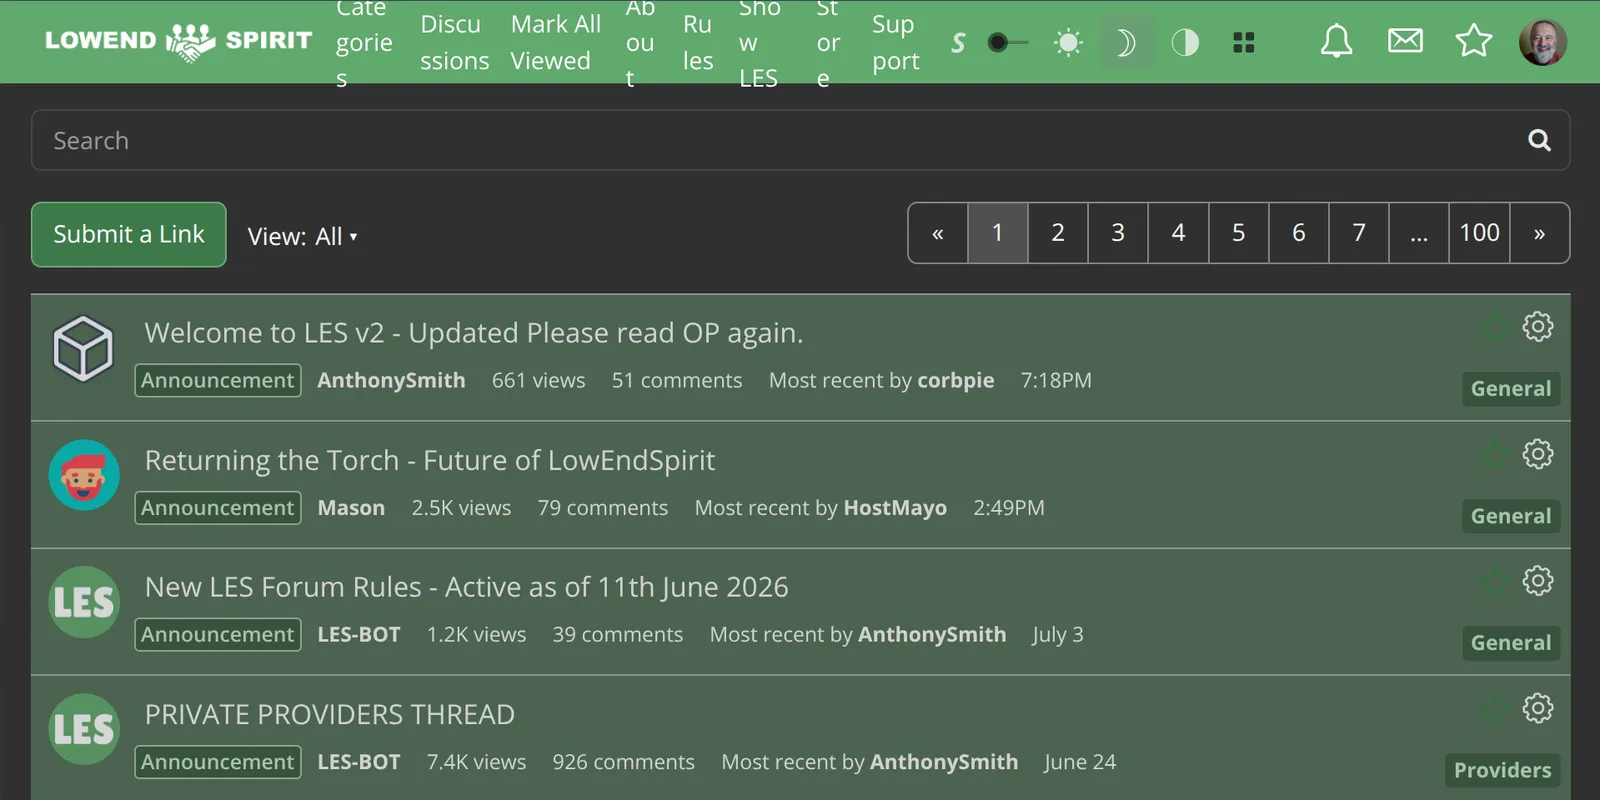Open AnthonySmith author link in first thread
The image size is (1600, 800).
tap(391, 381)
